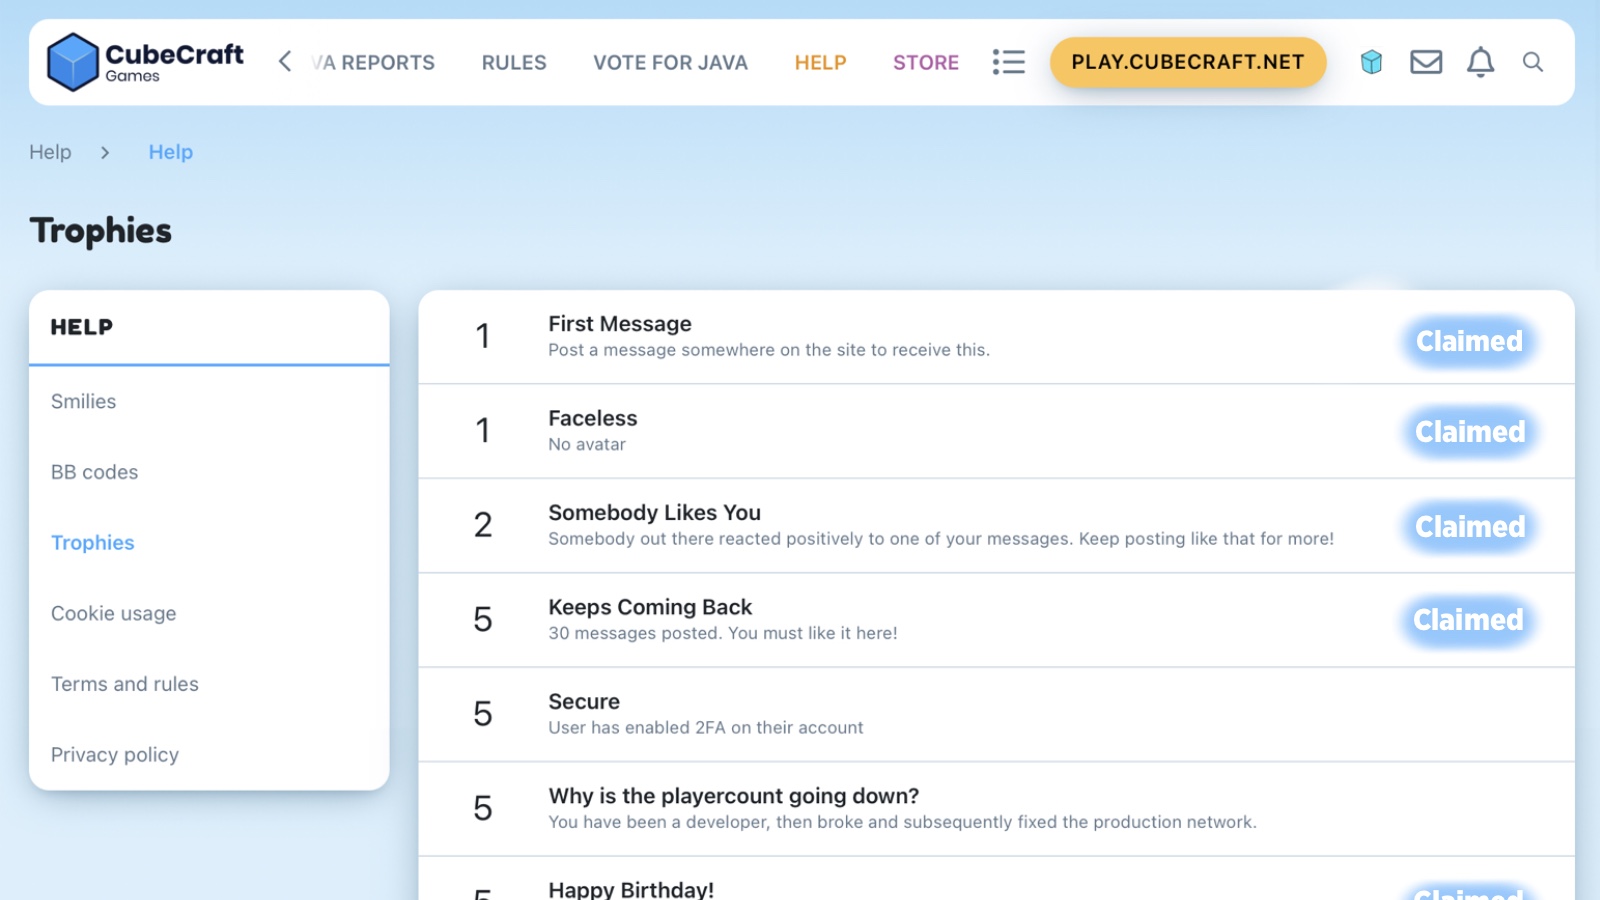Screen dimensions: 1600x900
Task: Click the Faceless trophy title
Action: pyautogui.click(x=592, y=418)
